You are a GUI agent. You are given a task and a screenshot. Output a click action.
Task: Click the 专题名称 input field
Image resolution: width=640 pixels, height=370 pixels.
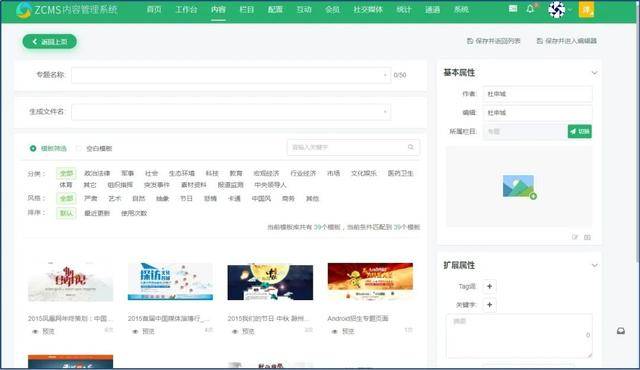(x=231, y=75)
